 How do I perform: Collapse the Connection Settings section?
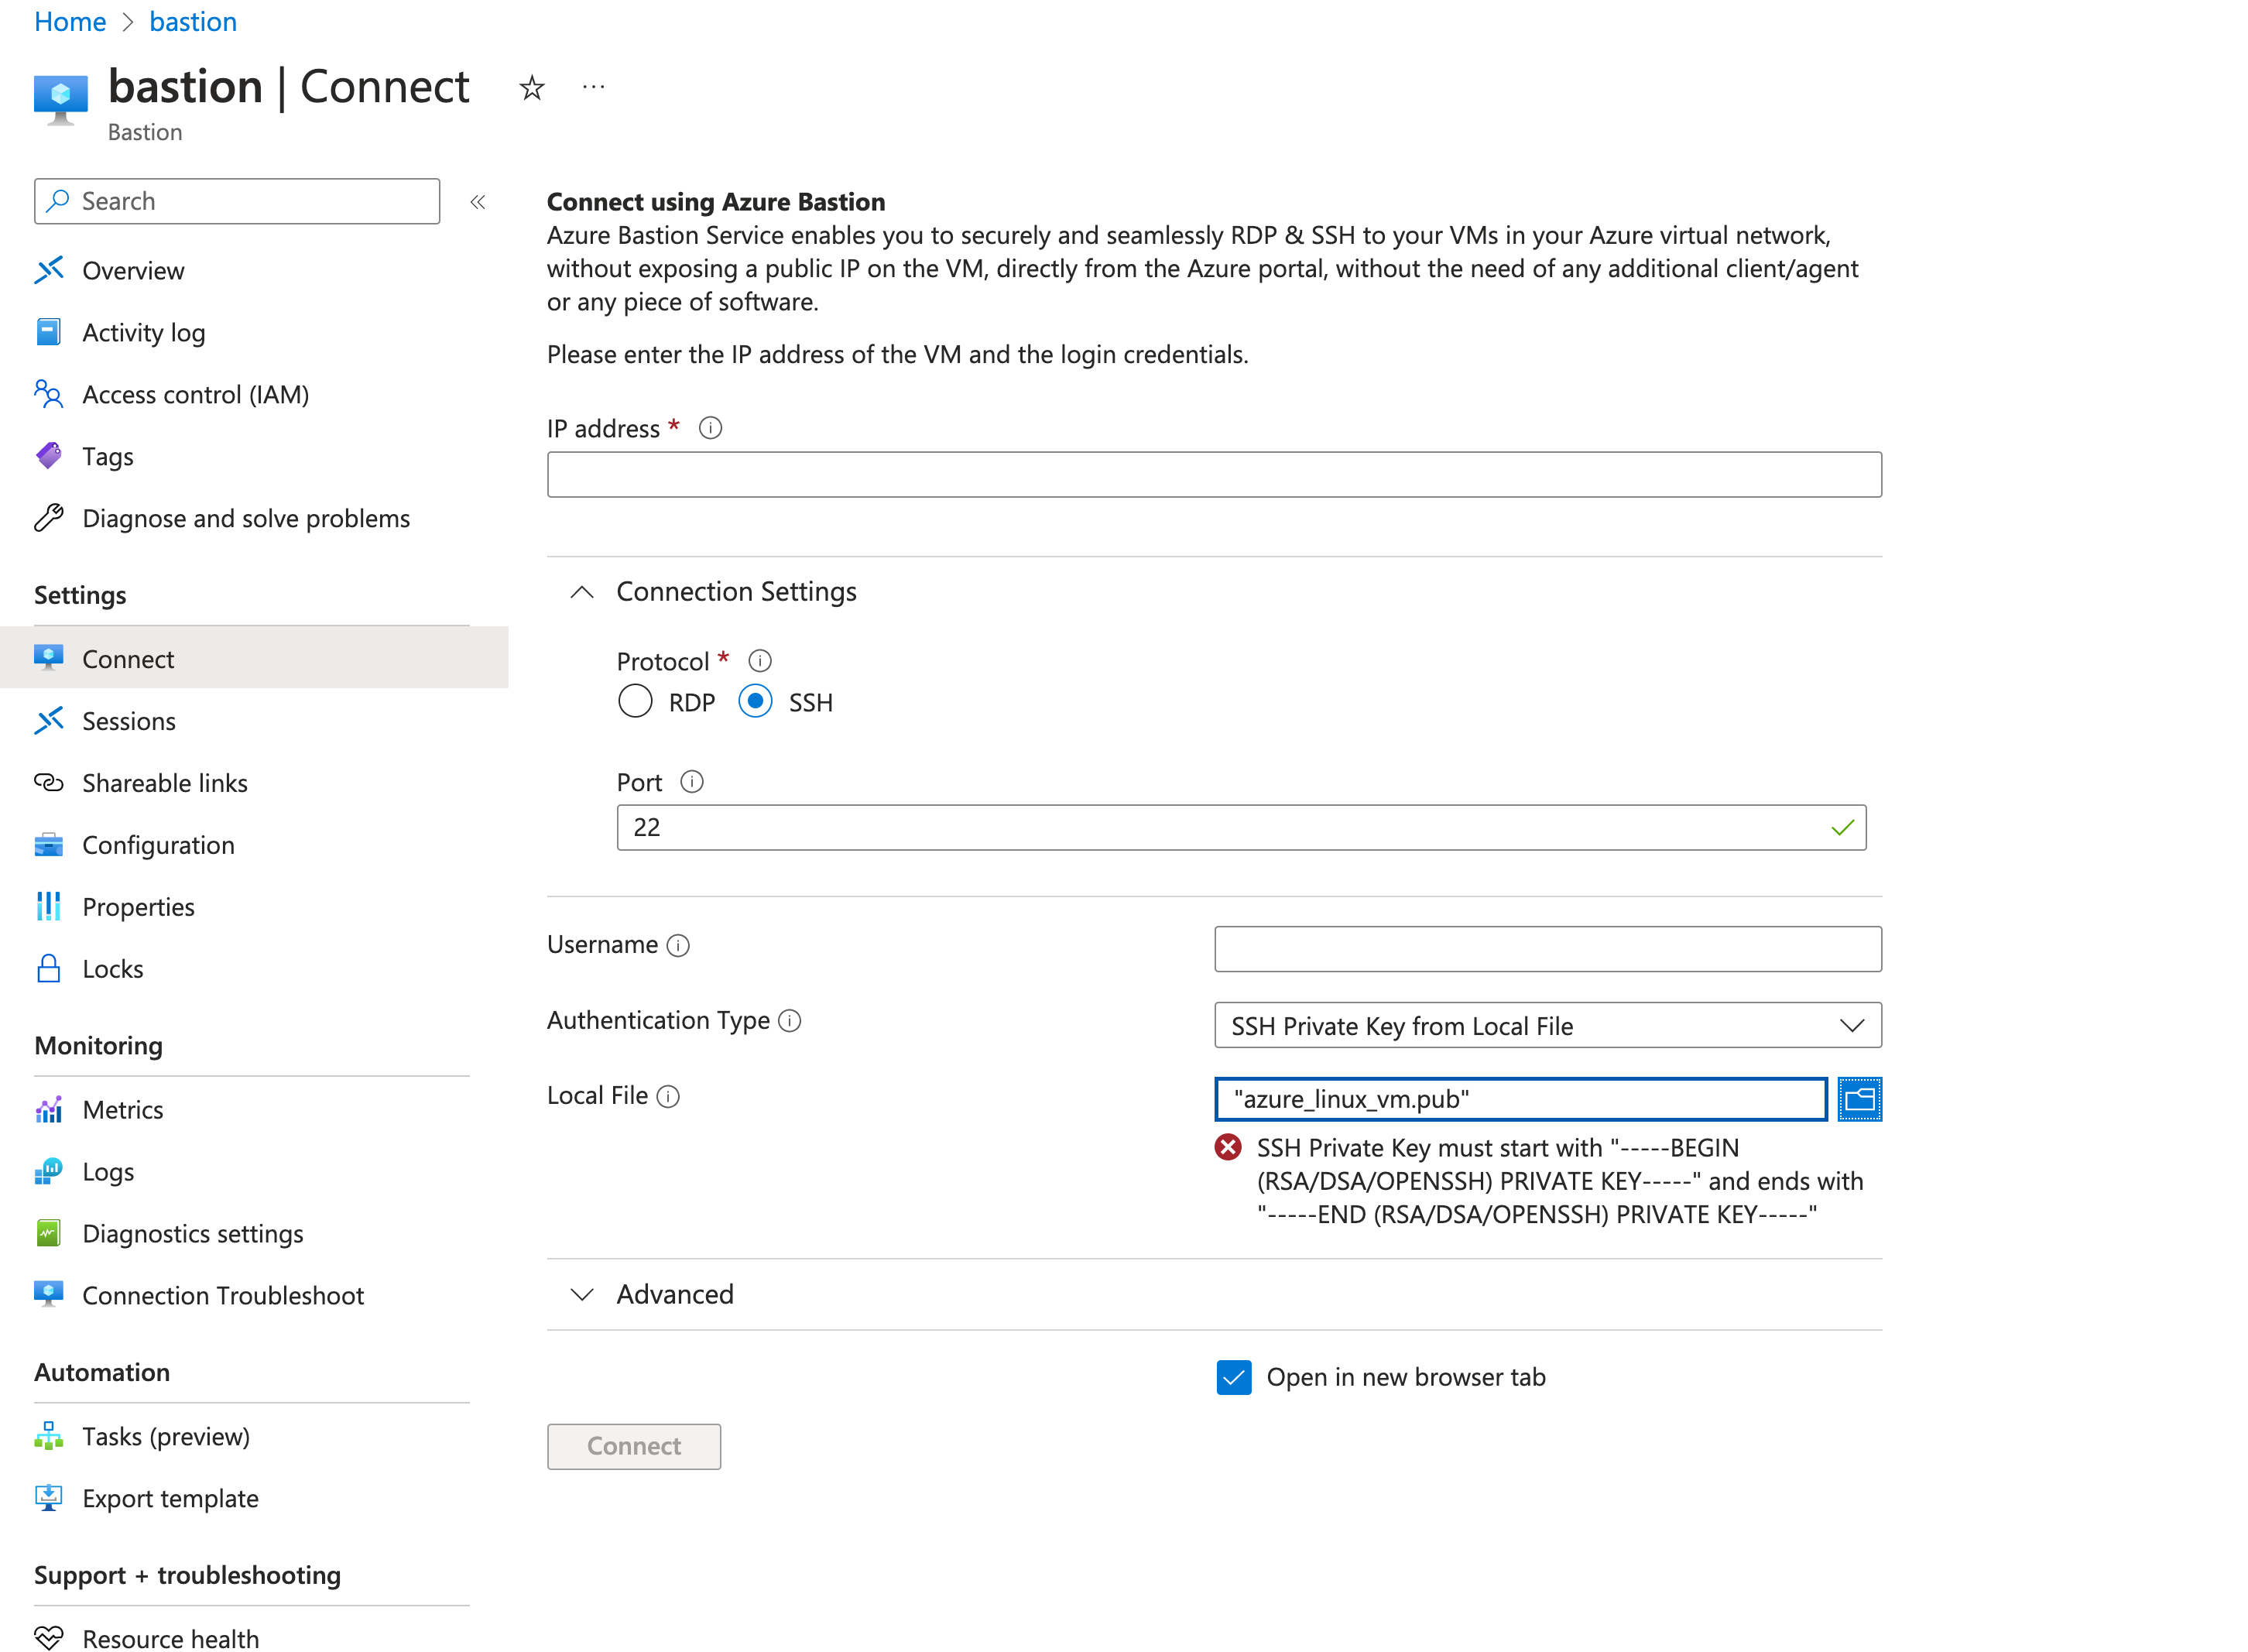[x=581, y=591]
